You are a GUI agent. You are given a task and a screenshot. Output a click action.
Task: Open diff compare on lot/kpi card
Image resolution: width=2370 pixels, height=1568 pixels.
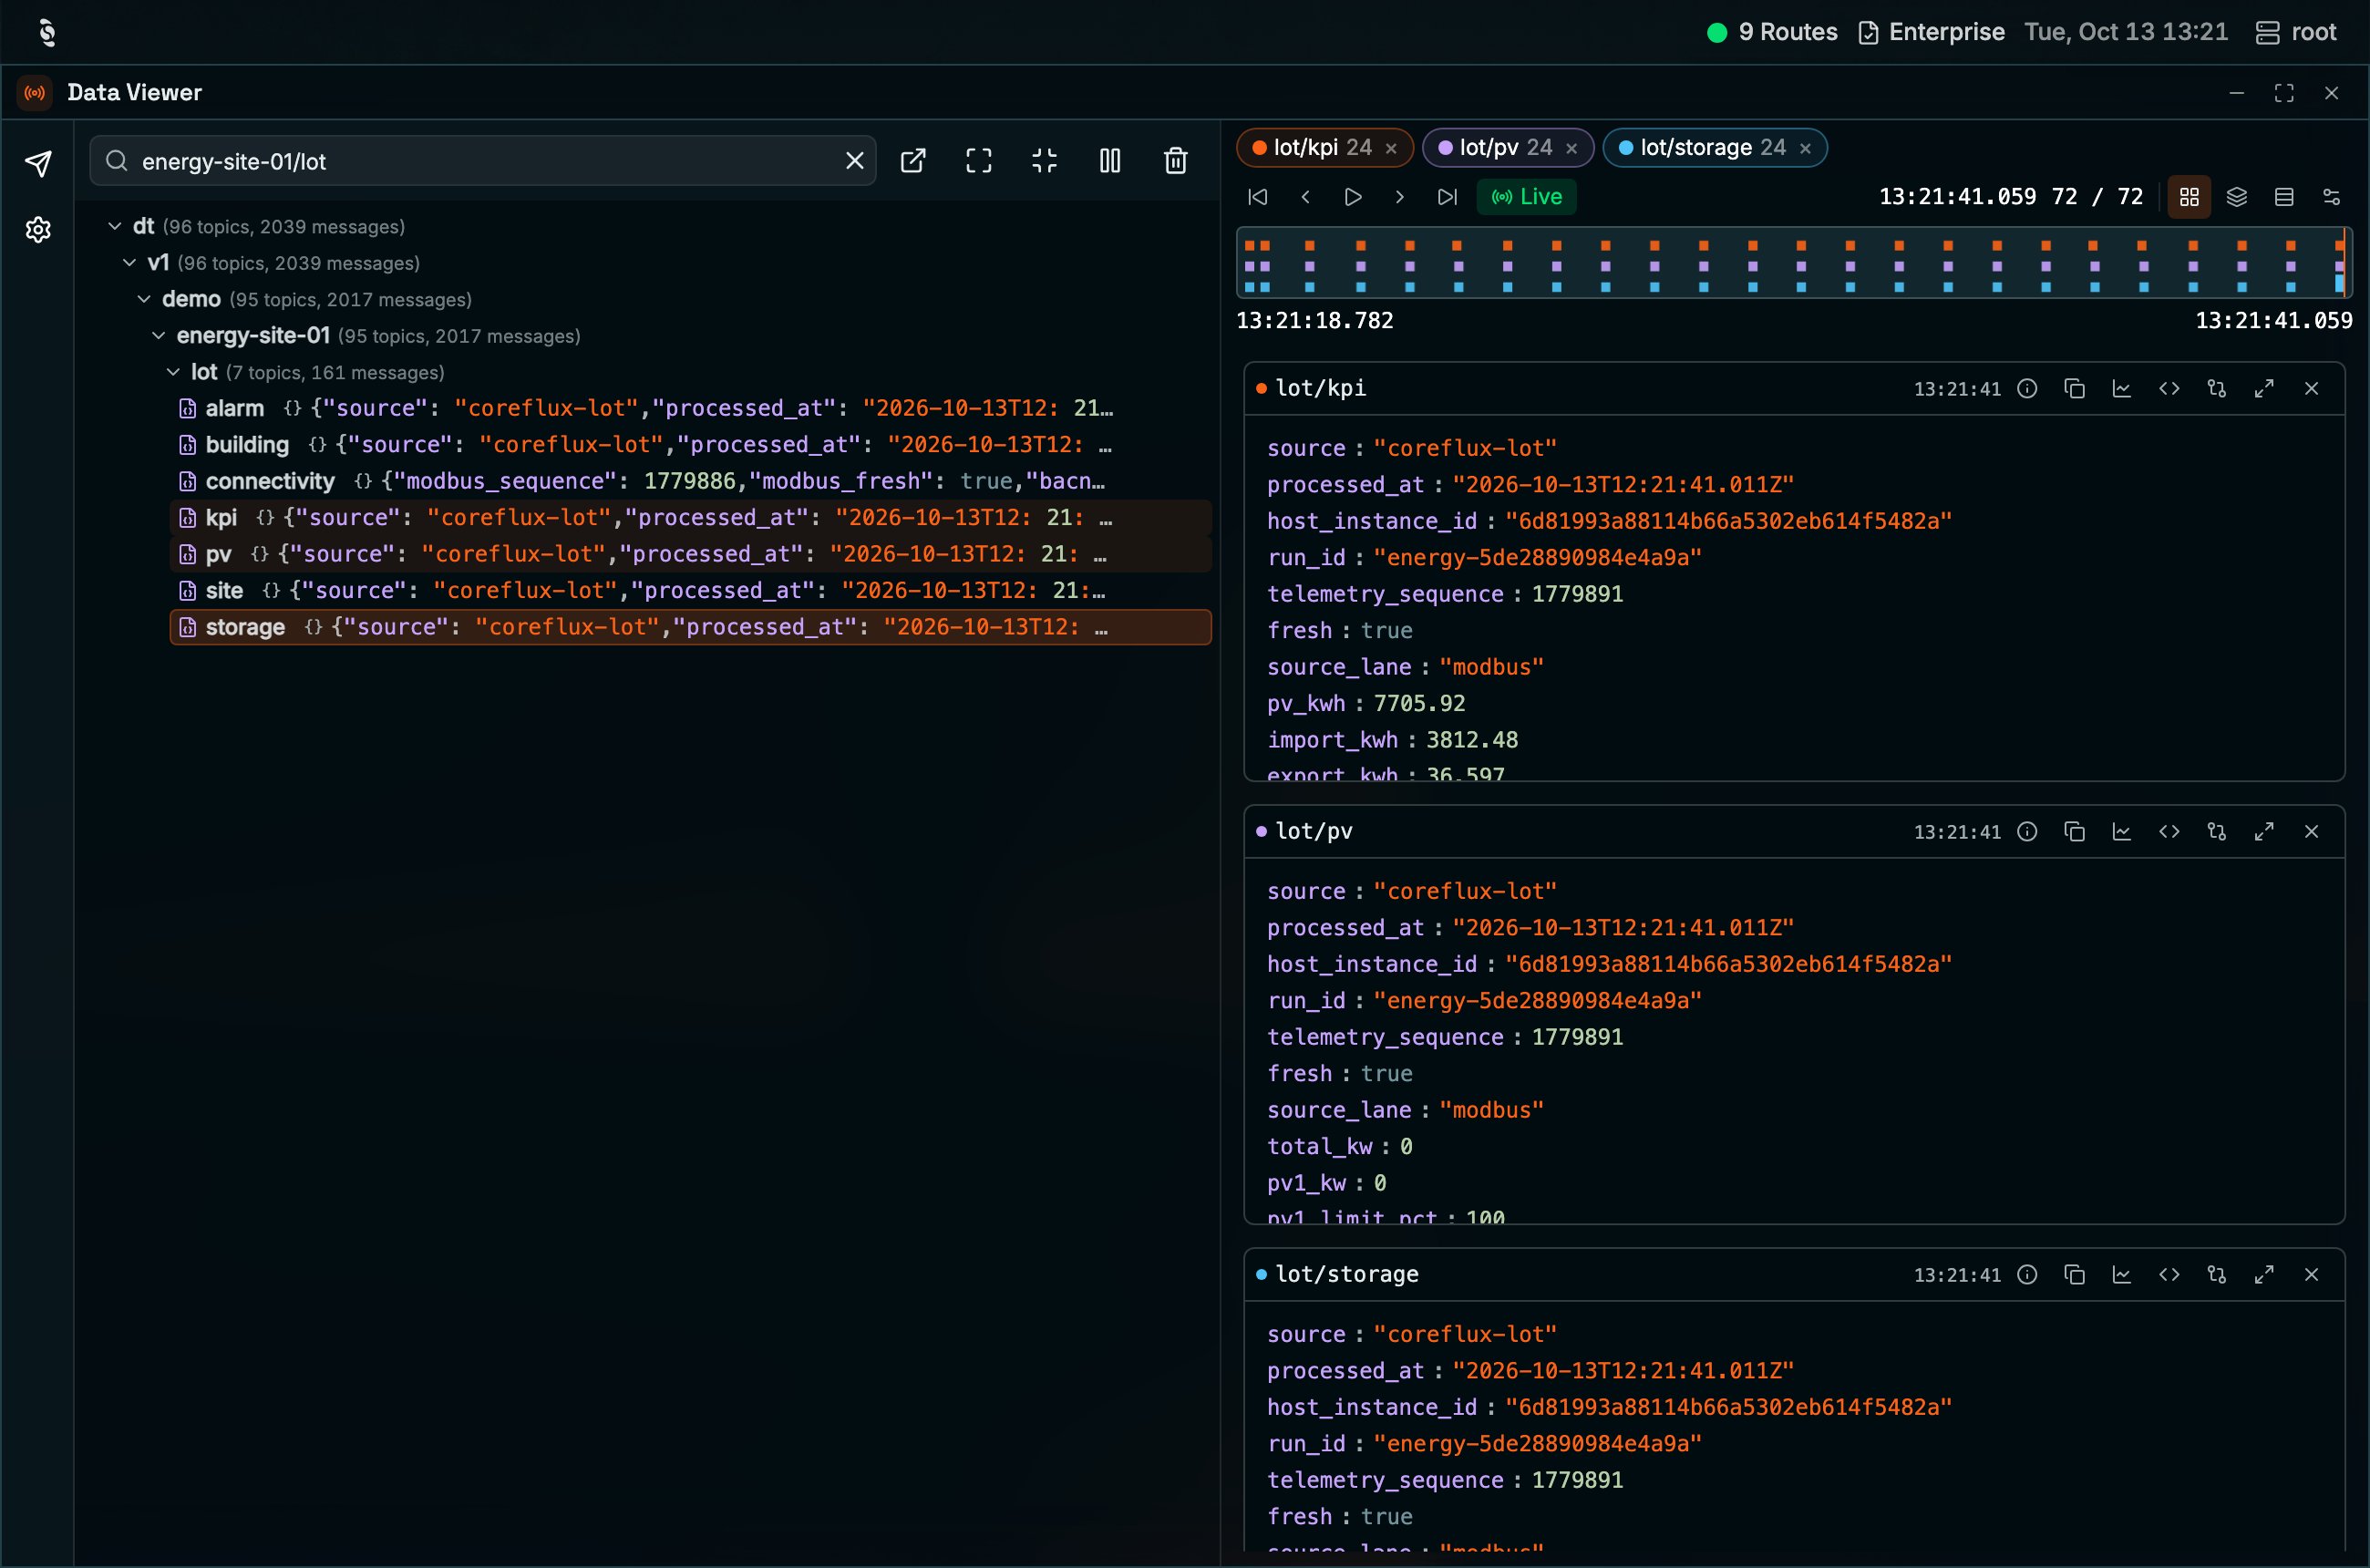pyautogui.click(x=2216, y=388)
